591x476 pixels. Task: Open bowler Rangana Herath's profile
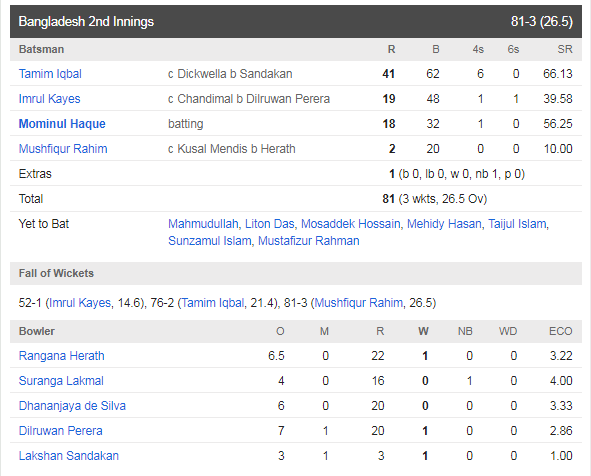61,356
